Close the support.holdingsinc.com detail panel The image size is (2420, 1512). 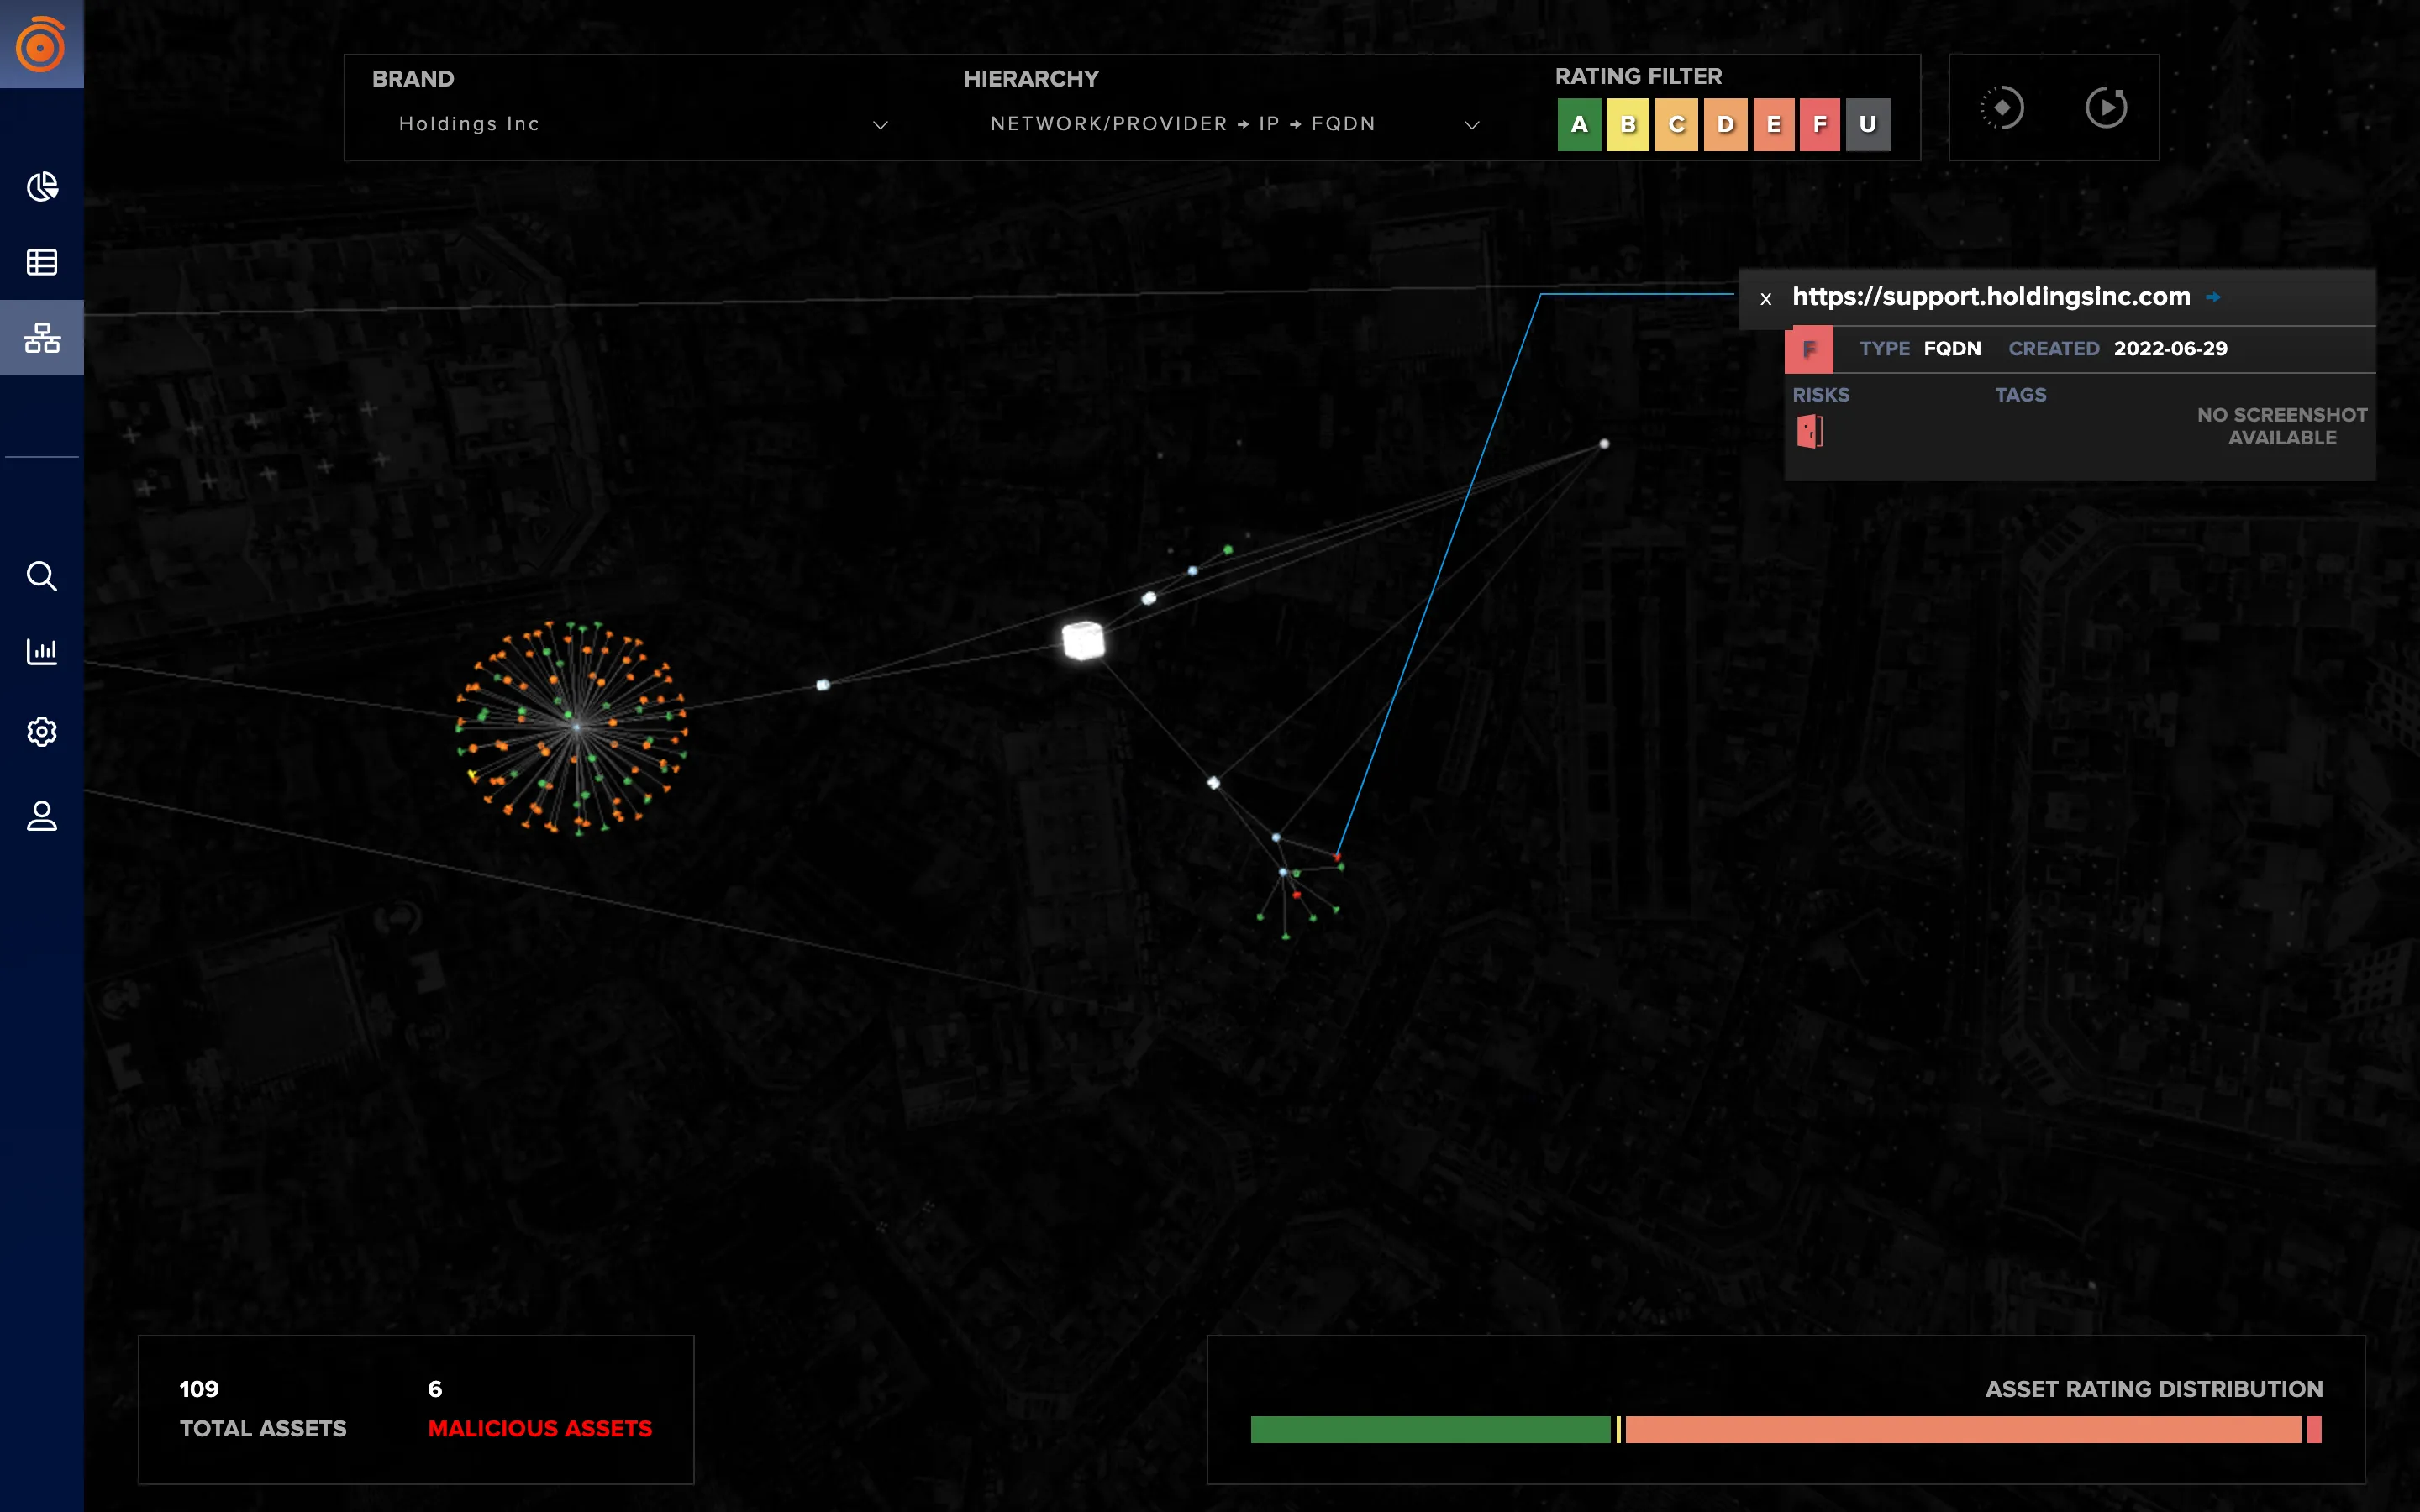(1766, 298)
